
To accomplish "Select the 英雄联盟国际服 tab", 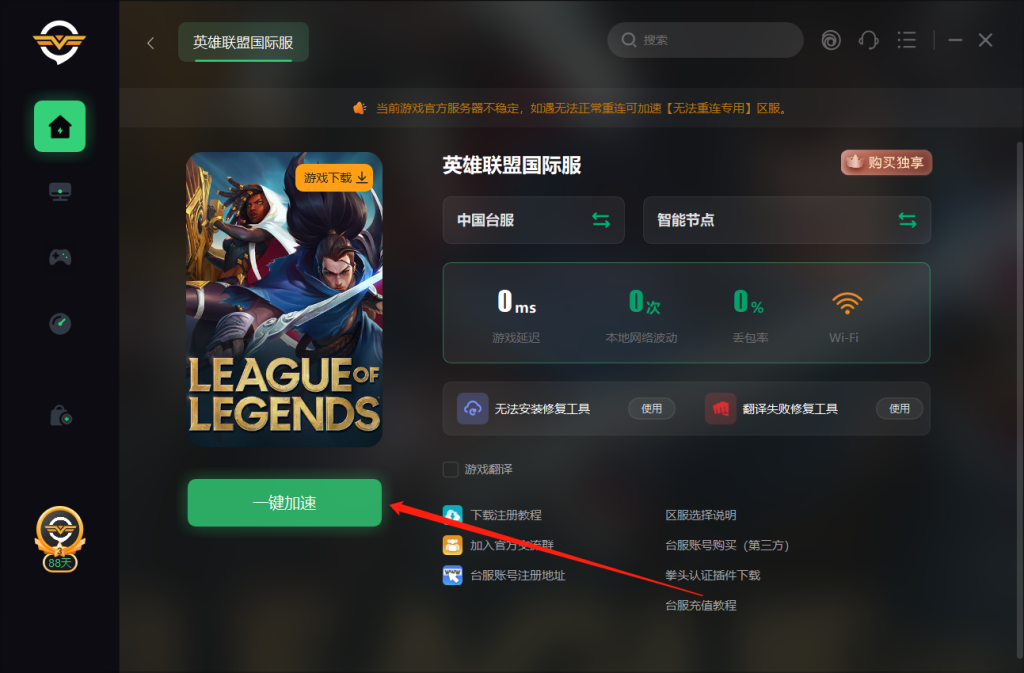I will (243, 42).
